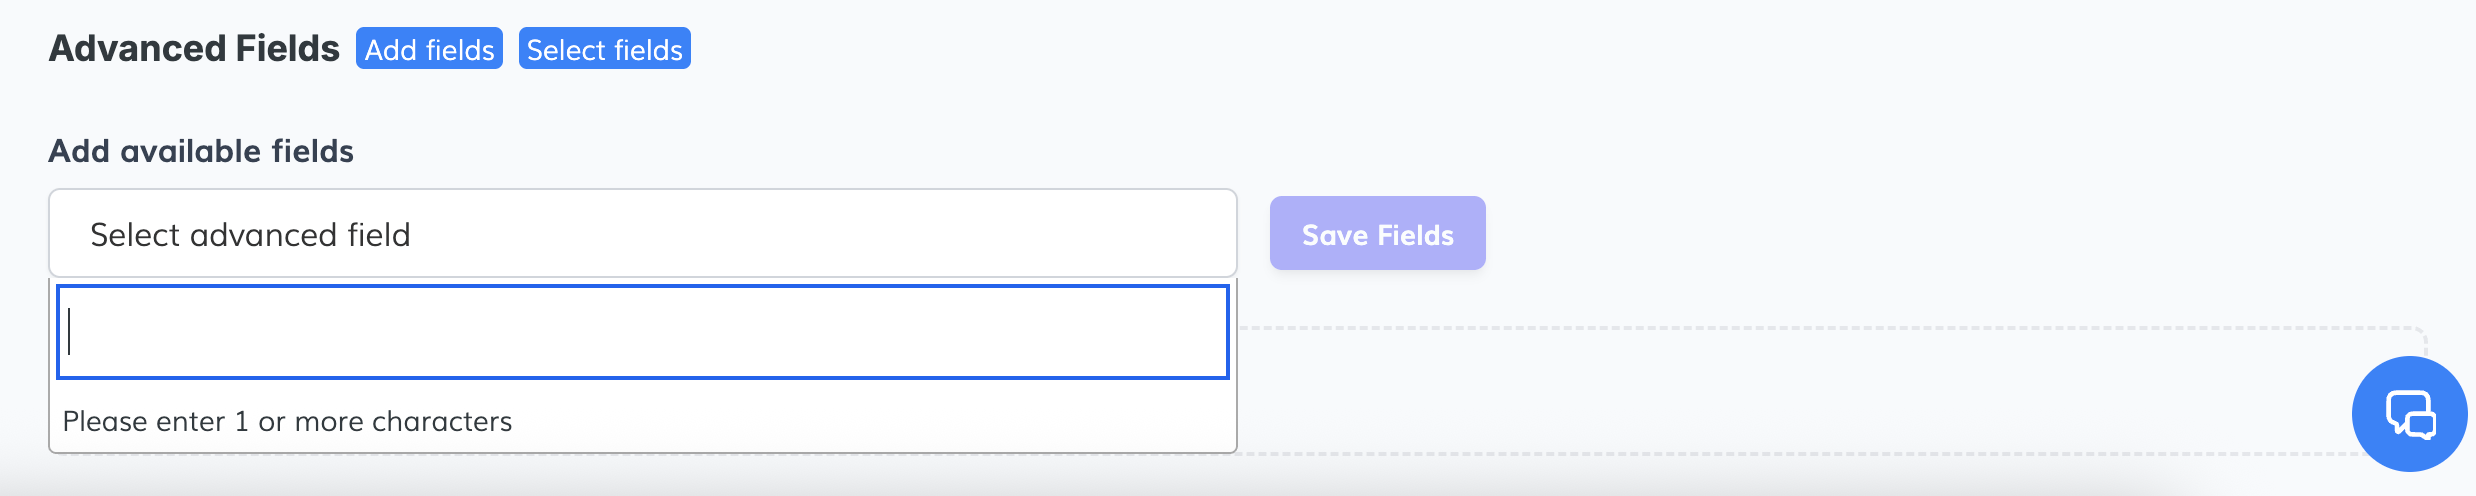Switch to the Select fields tab
The width and height of the screenshot is (2476, 496).
[x=604, y=49]
